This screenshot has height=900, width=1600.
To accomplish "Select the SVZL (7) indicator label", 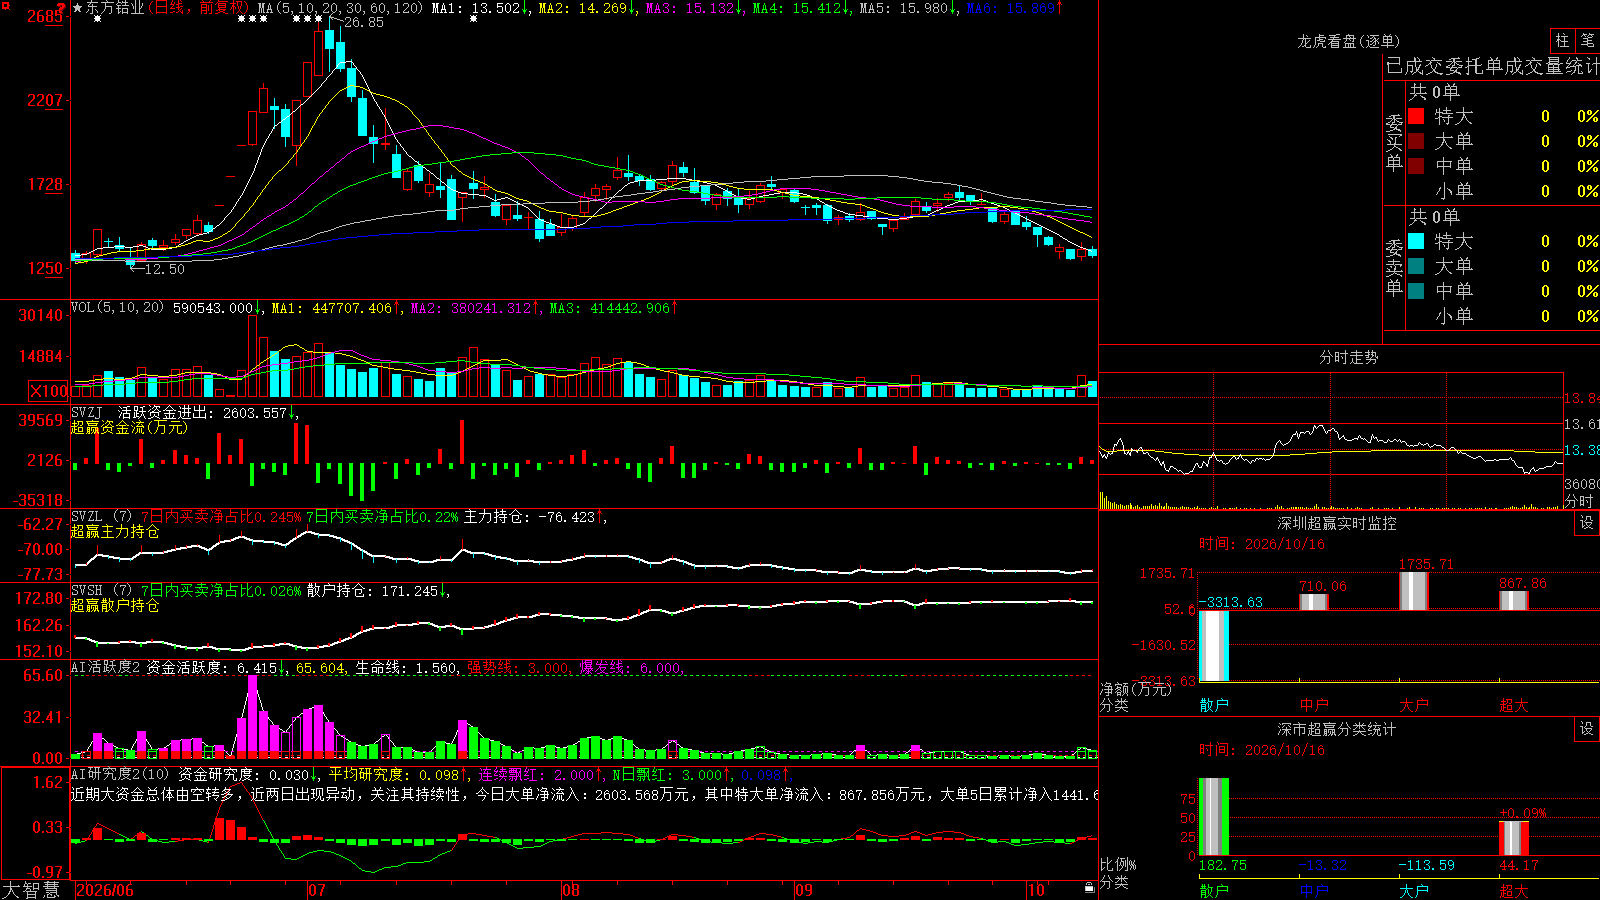I will (x=102, y=517).
